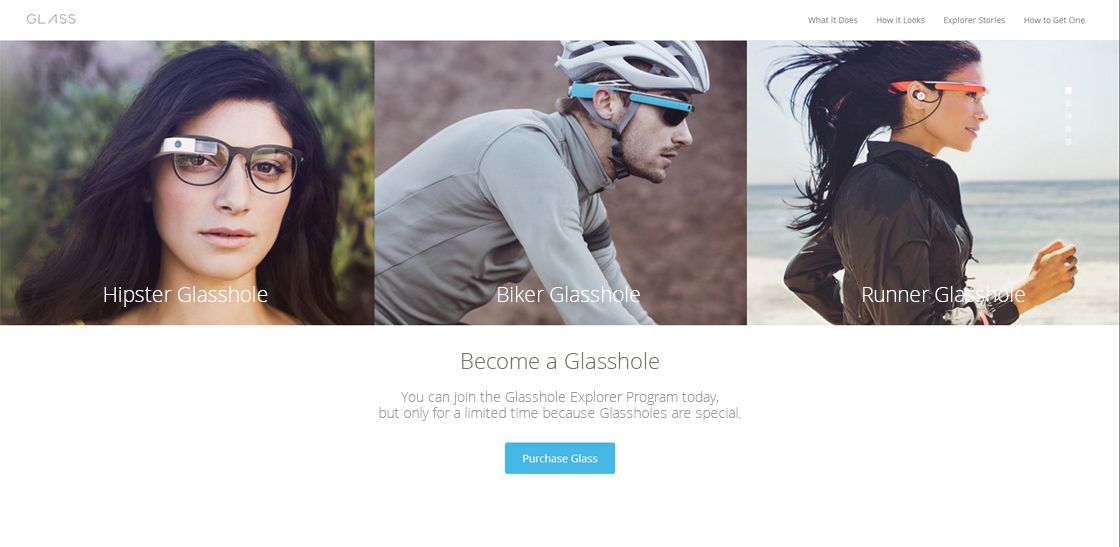Select the first active page indicator dot
This screenshot has width=1120, height=547.
(x=1069, y=91)
